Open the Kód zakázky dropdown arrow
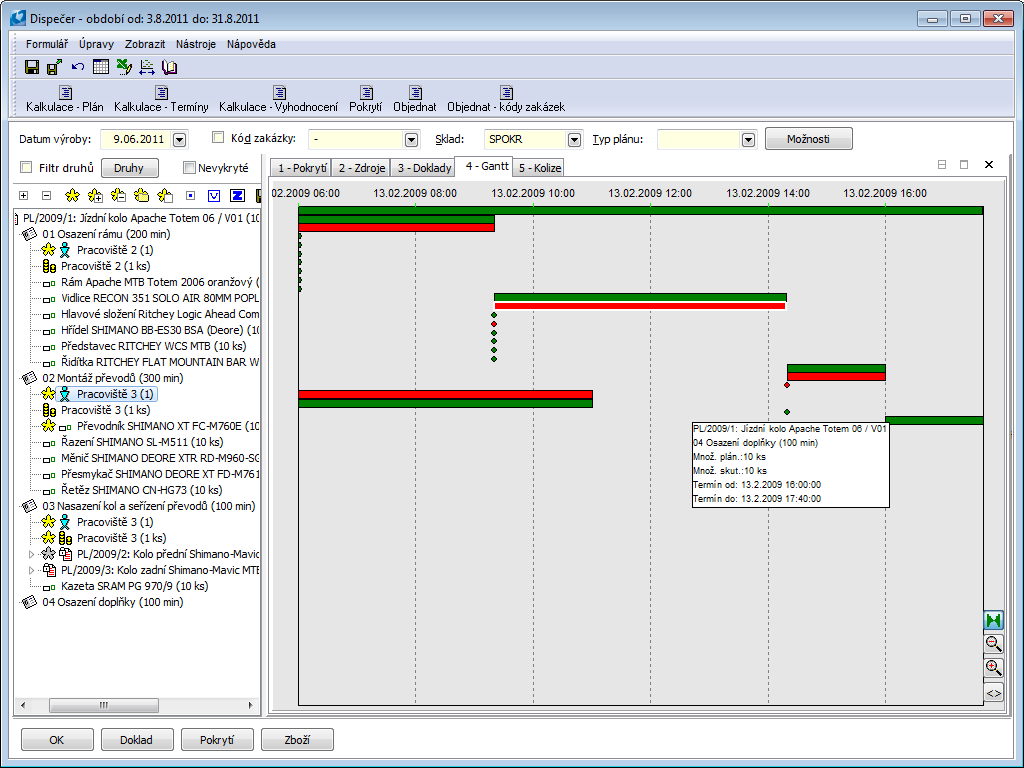 (411, 139)
